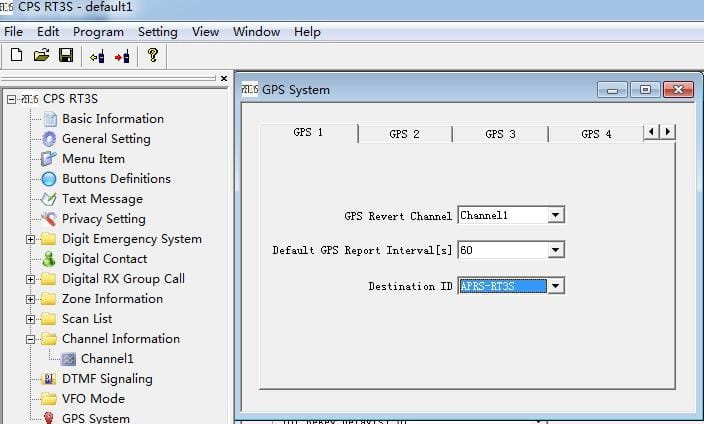
Task: Open the Setting menu
Action: click(157, 32)
